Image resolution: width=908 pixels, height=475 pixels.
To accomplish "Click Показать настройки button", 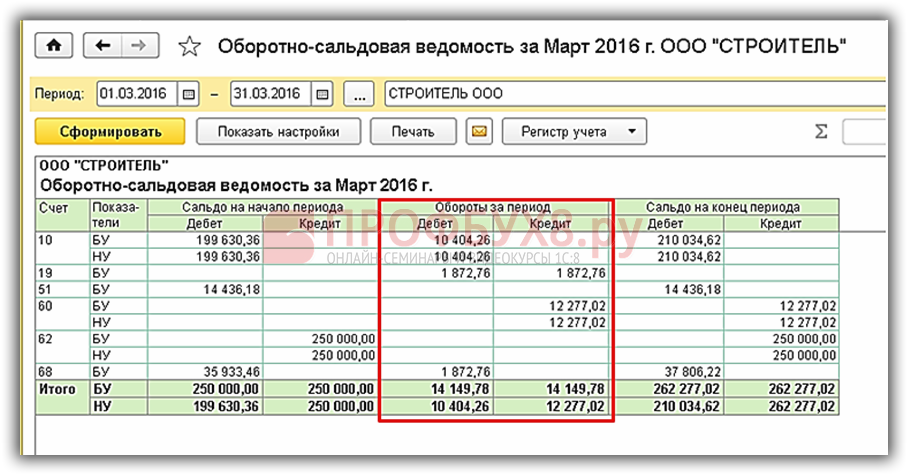I will coord(277,131).
